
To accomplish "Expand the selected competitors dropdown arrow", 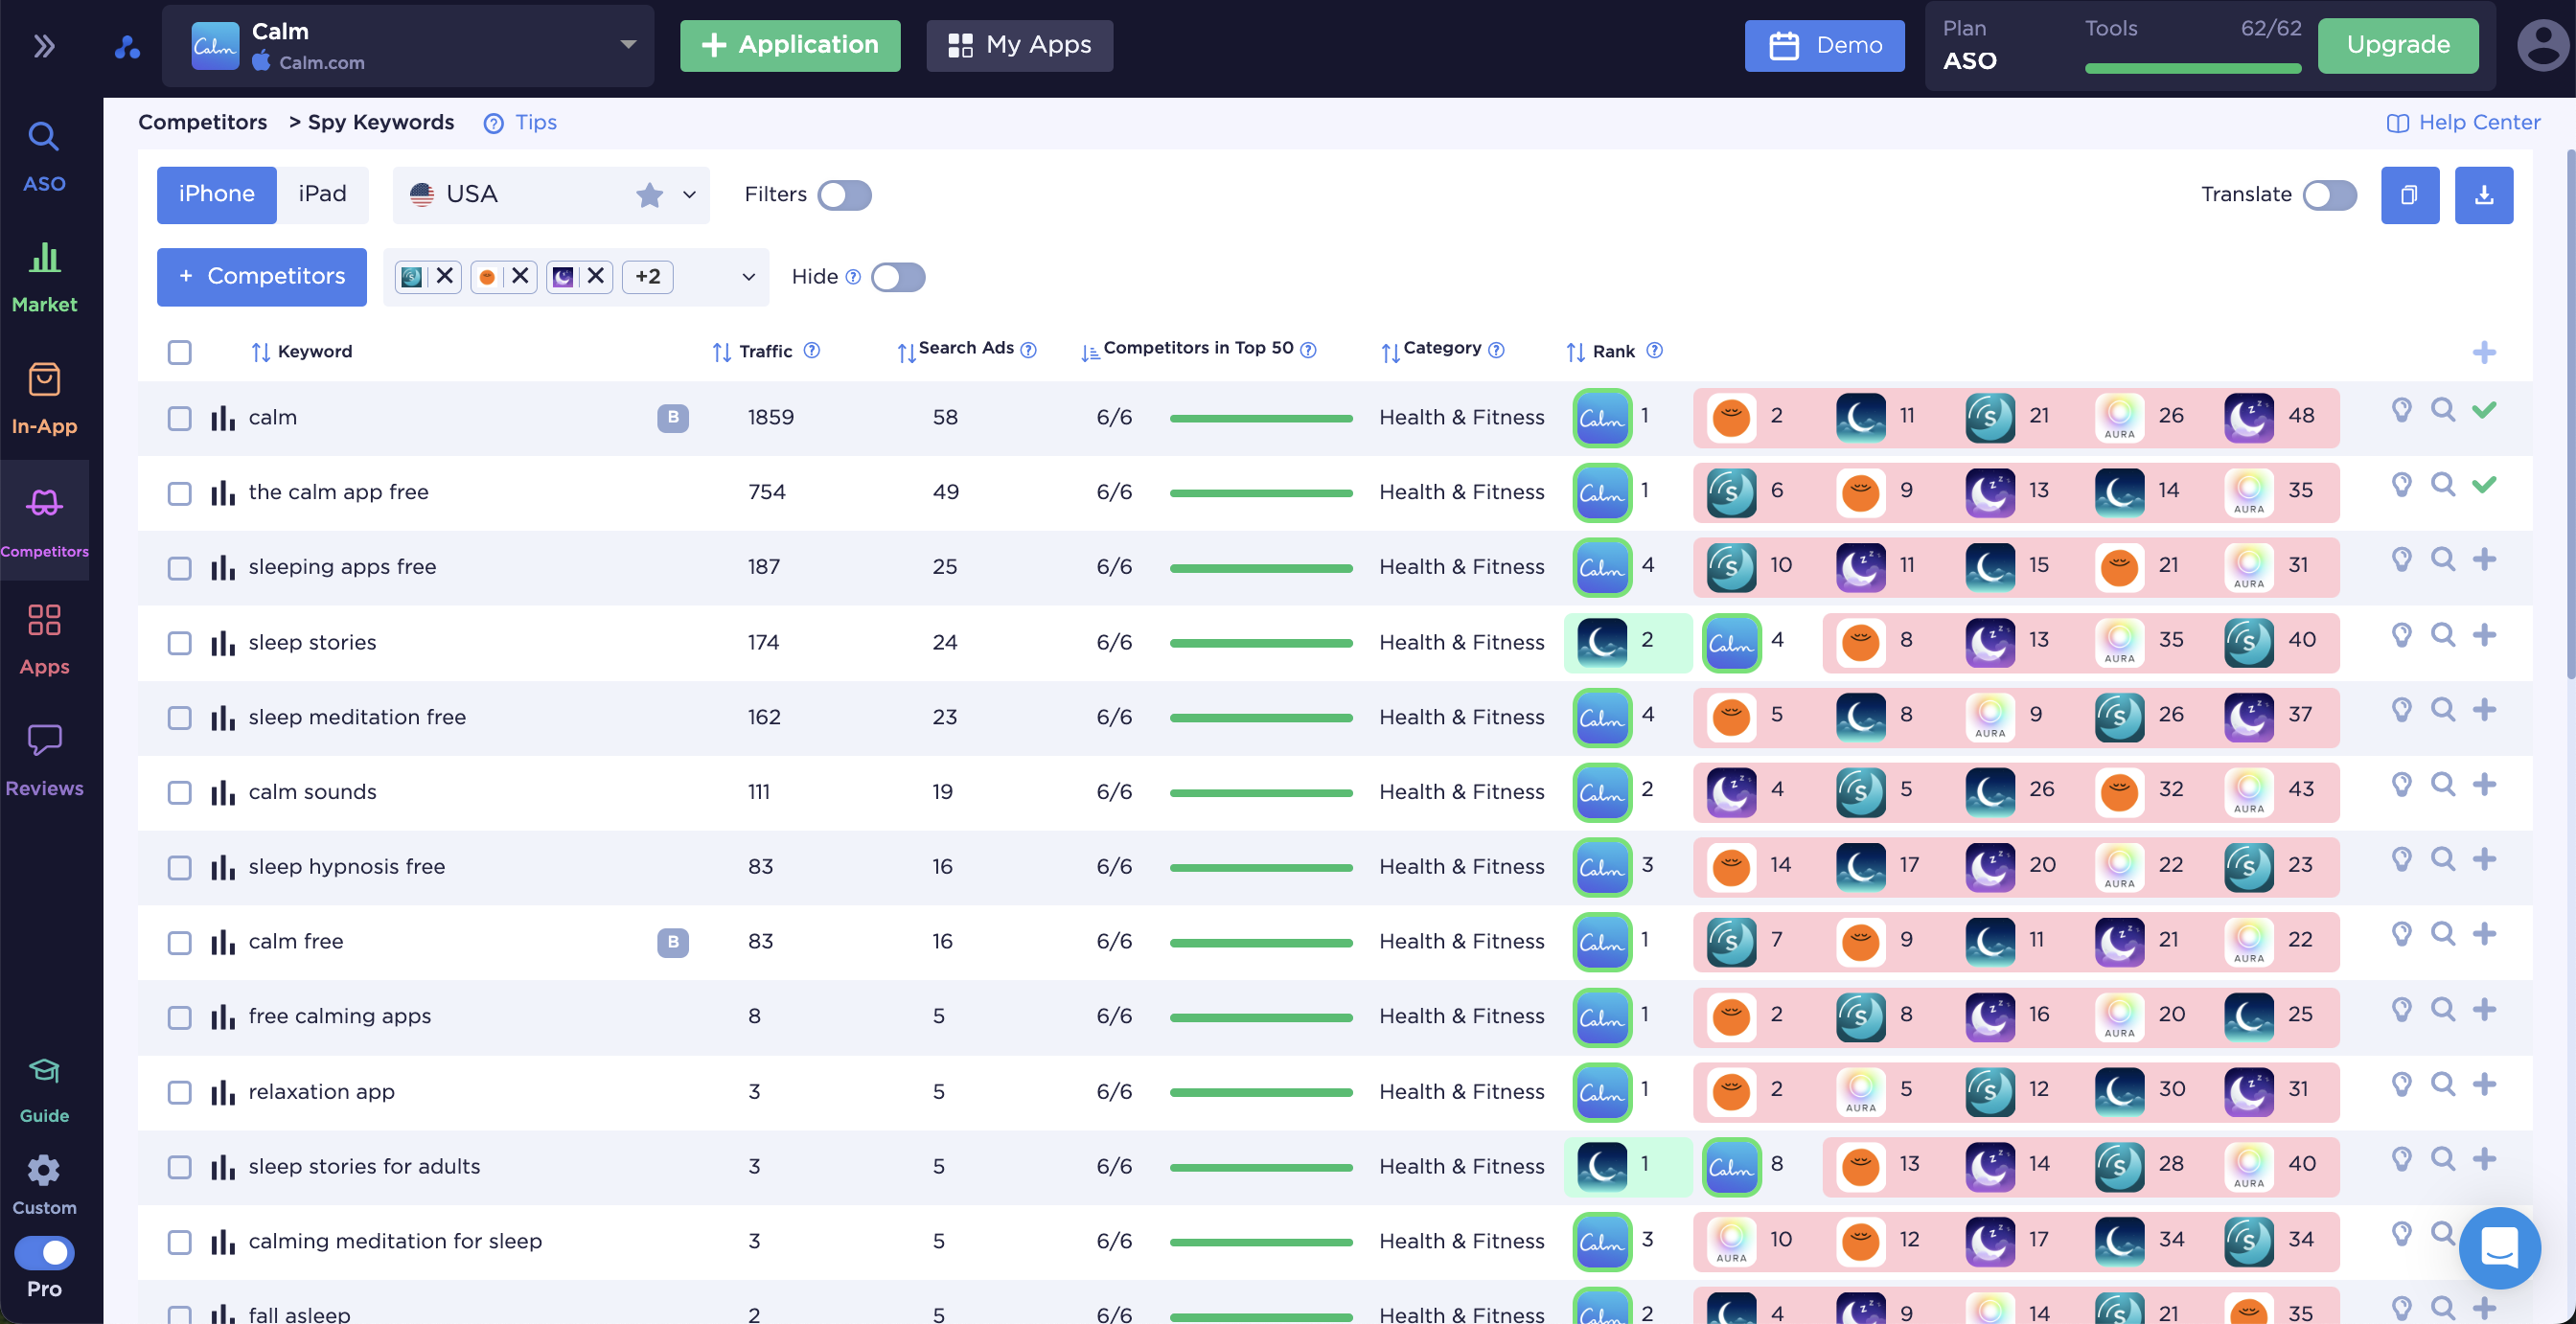I will point(748,277).
